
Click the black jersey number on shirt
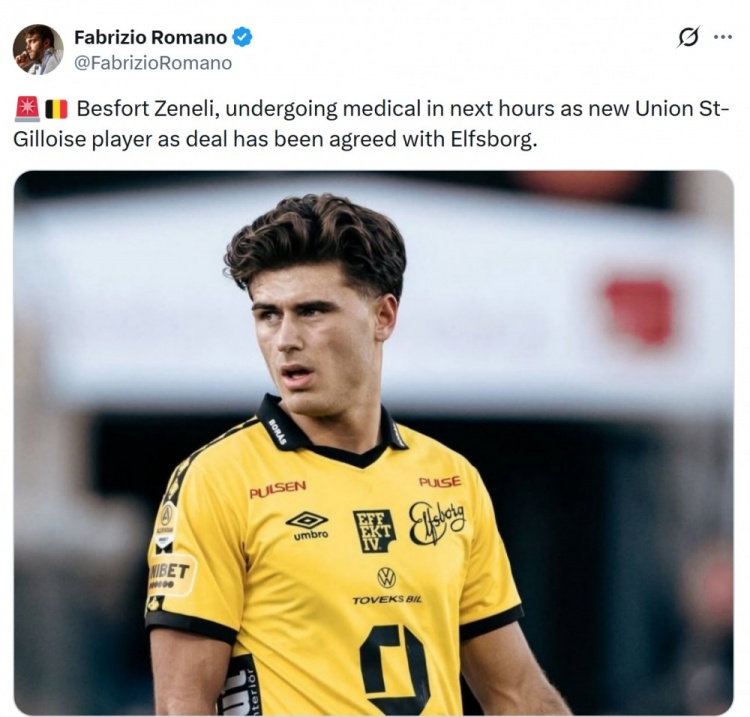pyautogui.click(x=393, y=670)
